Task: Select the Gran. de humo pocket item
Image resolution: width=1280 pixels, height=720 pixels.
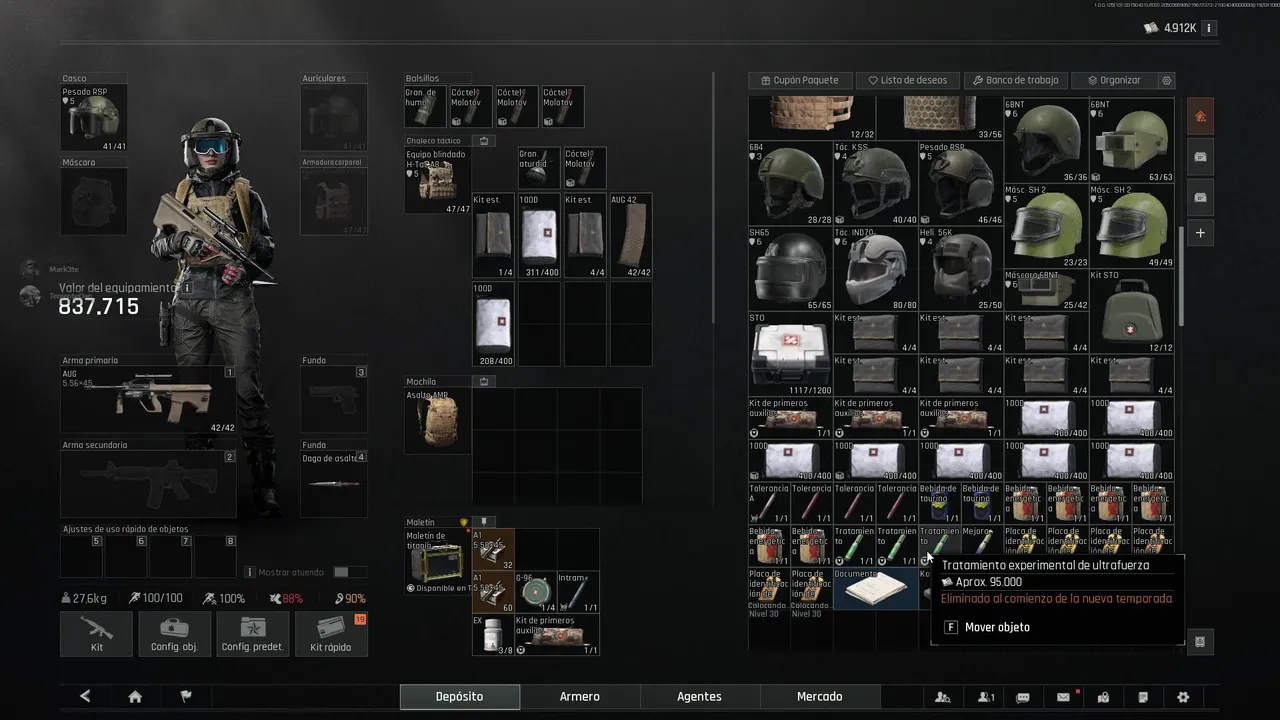Action: point(425,106)
